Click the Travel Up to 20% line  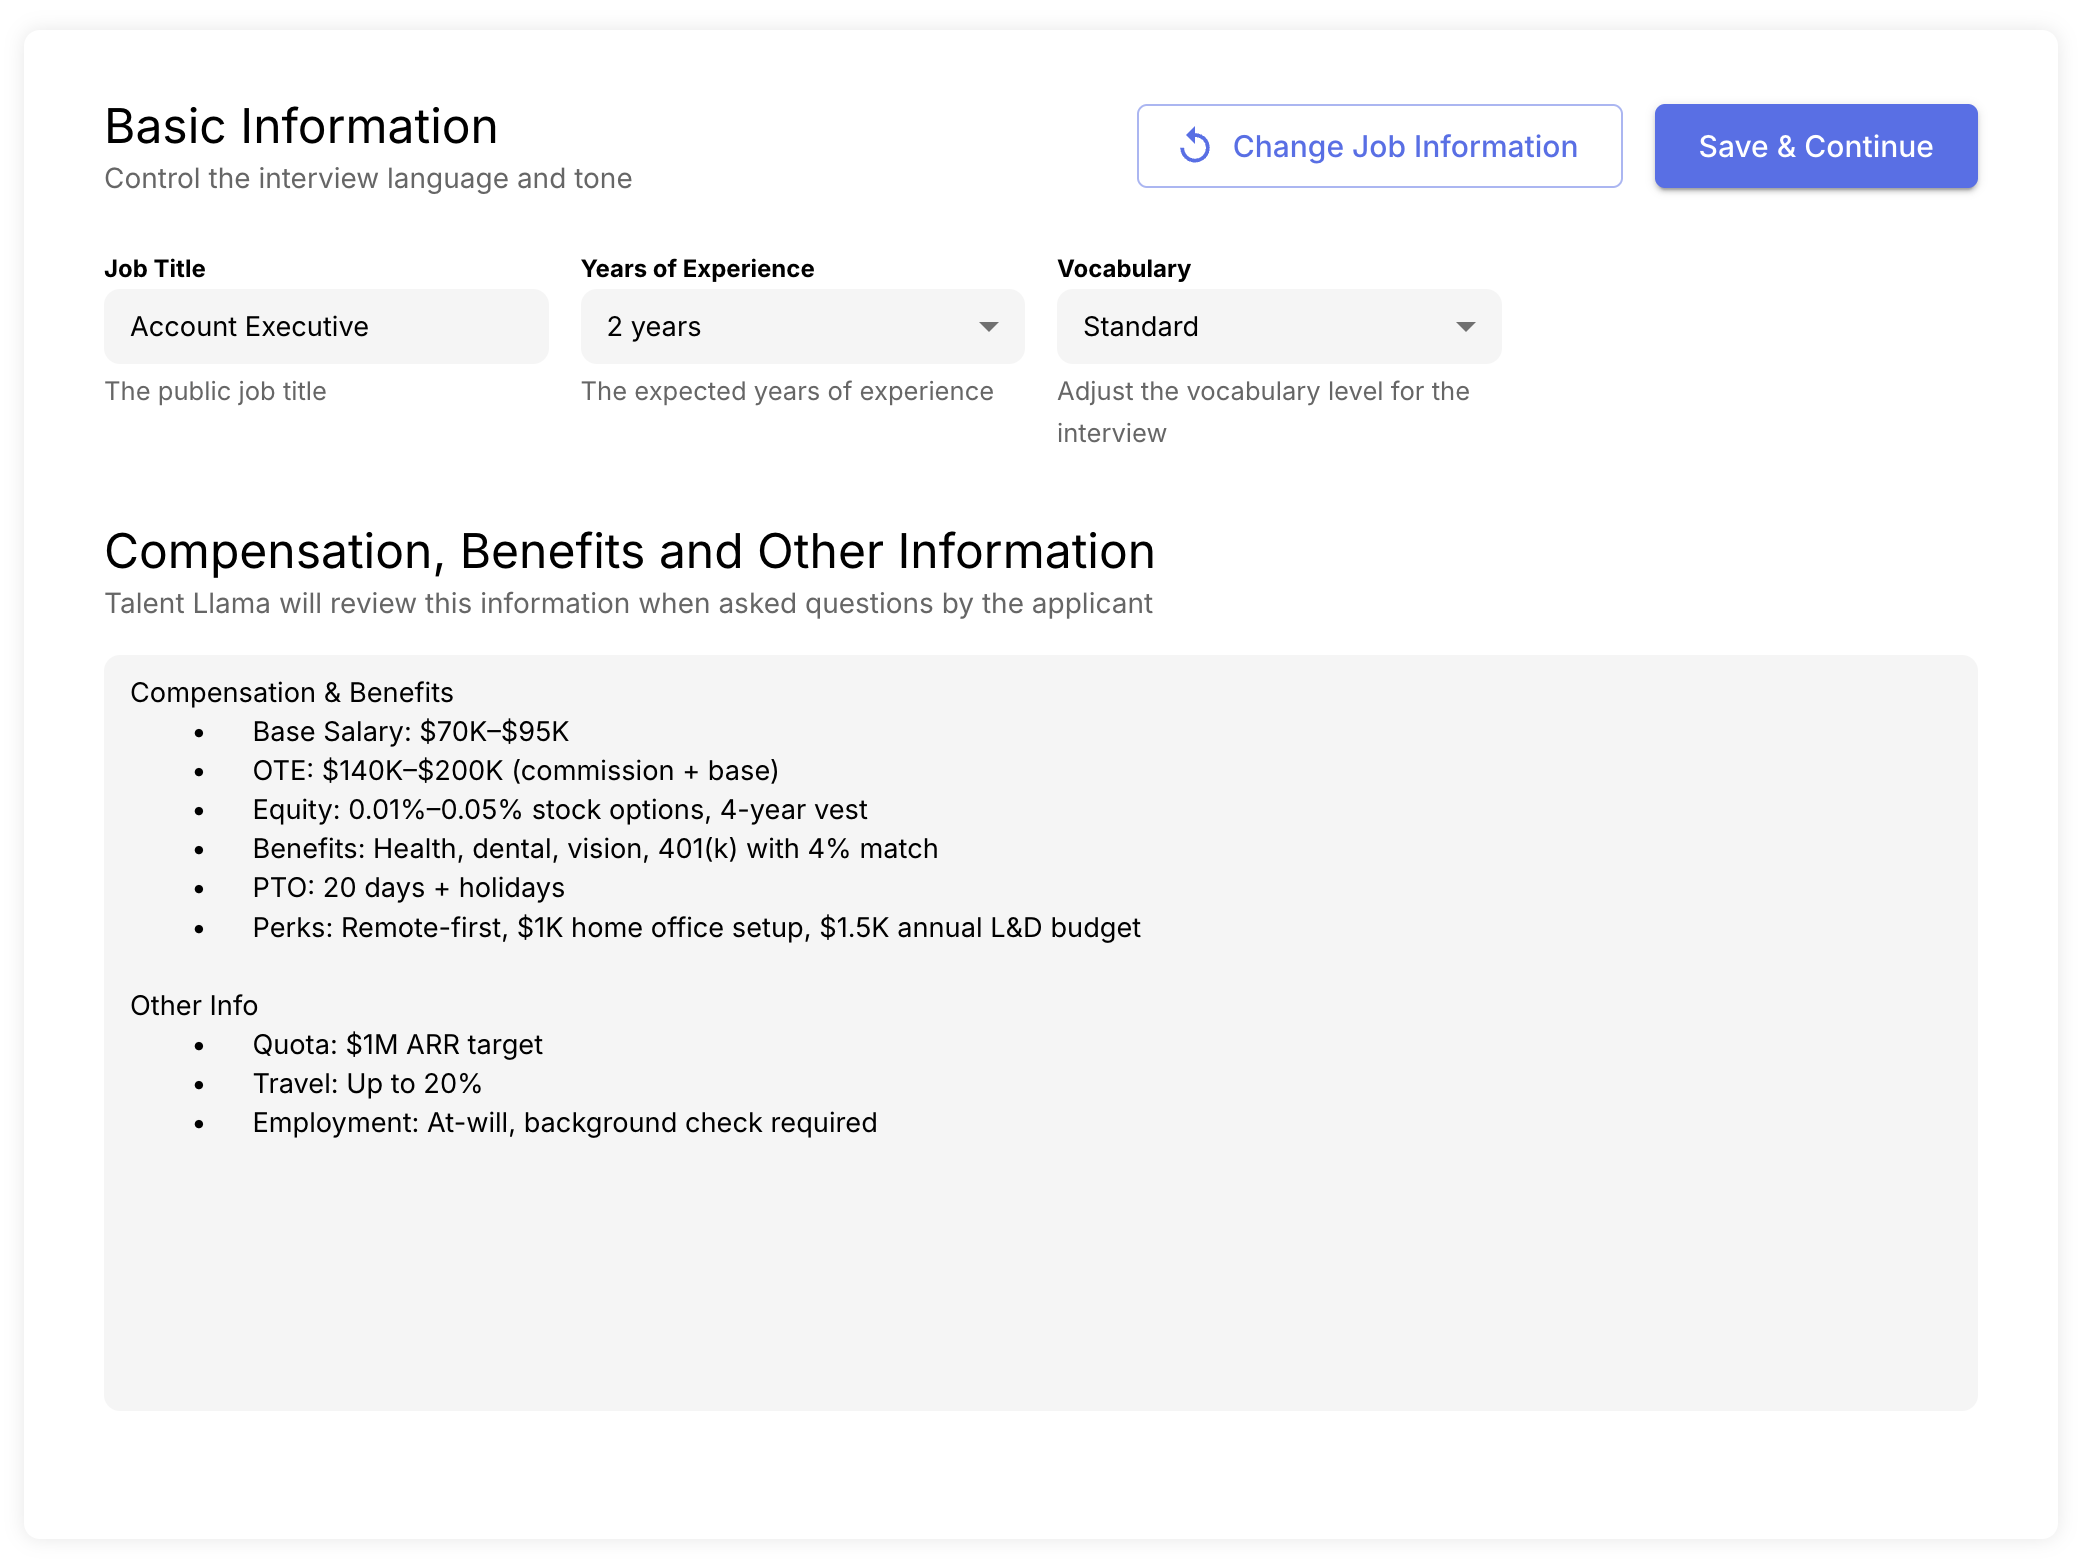point(367,1084)
